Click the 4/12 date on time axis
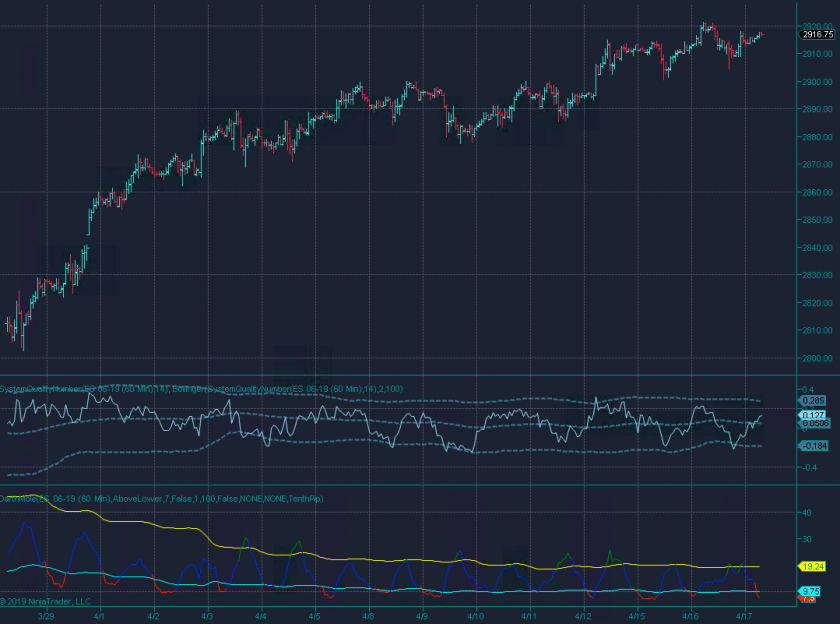The width and height of the screenshot is (840, 624). [583, 617]
